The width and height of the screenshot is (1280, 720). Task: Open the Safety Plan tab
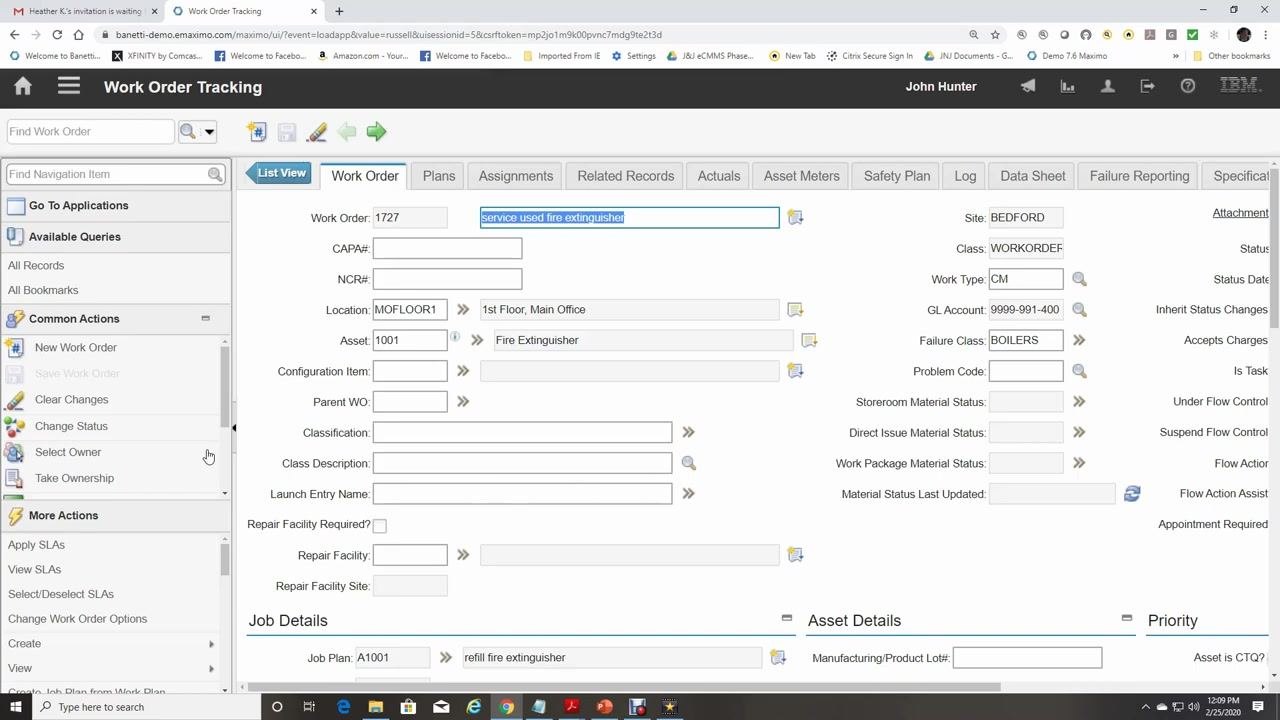[x=897, y=176]
